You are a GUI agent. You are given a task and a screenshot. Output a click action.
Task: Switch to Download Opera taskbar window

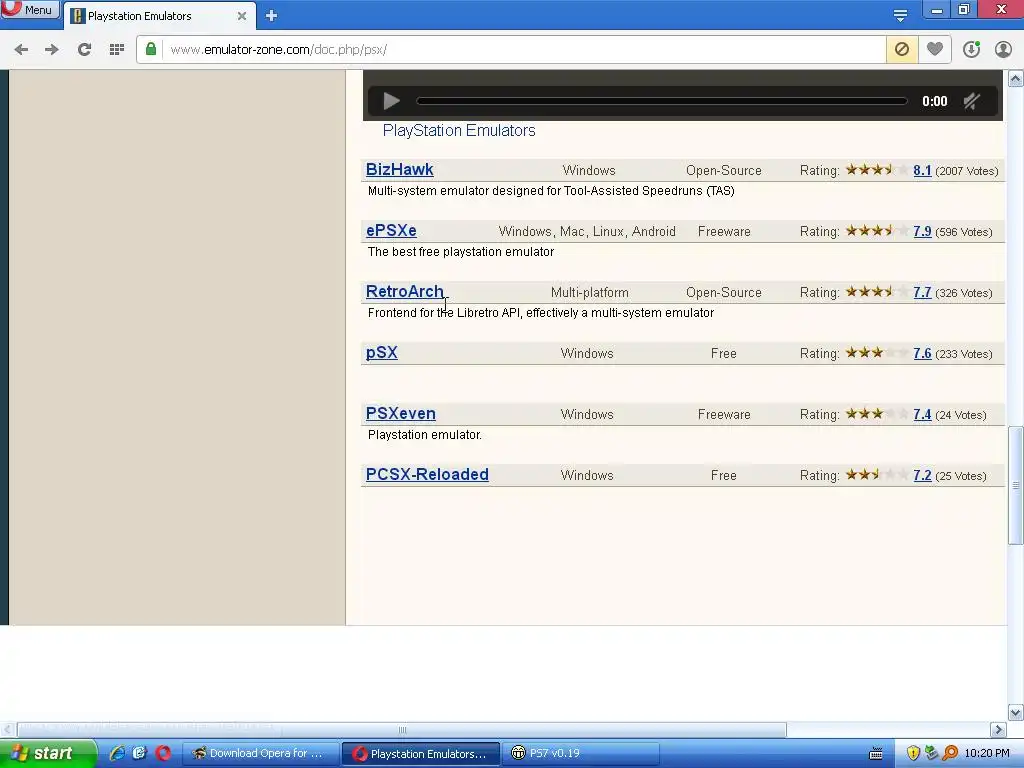pos(259,753)
